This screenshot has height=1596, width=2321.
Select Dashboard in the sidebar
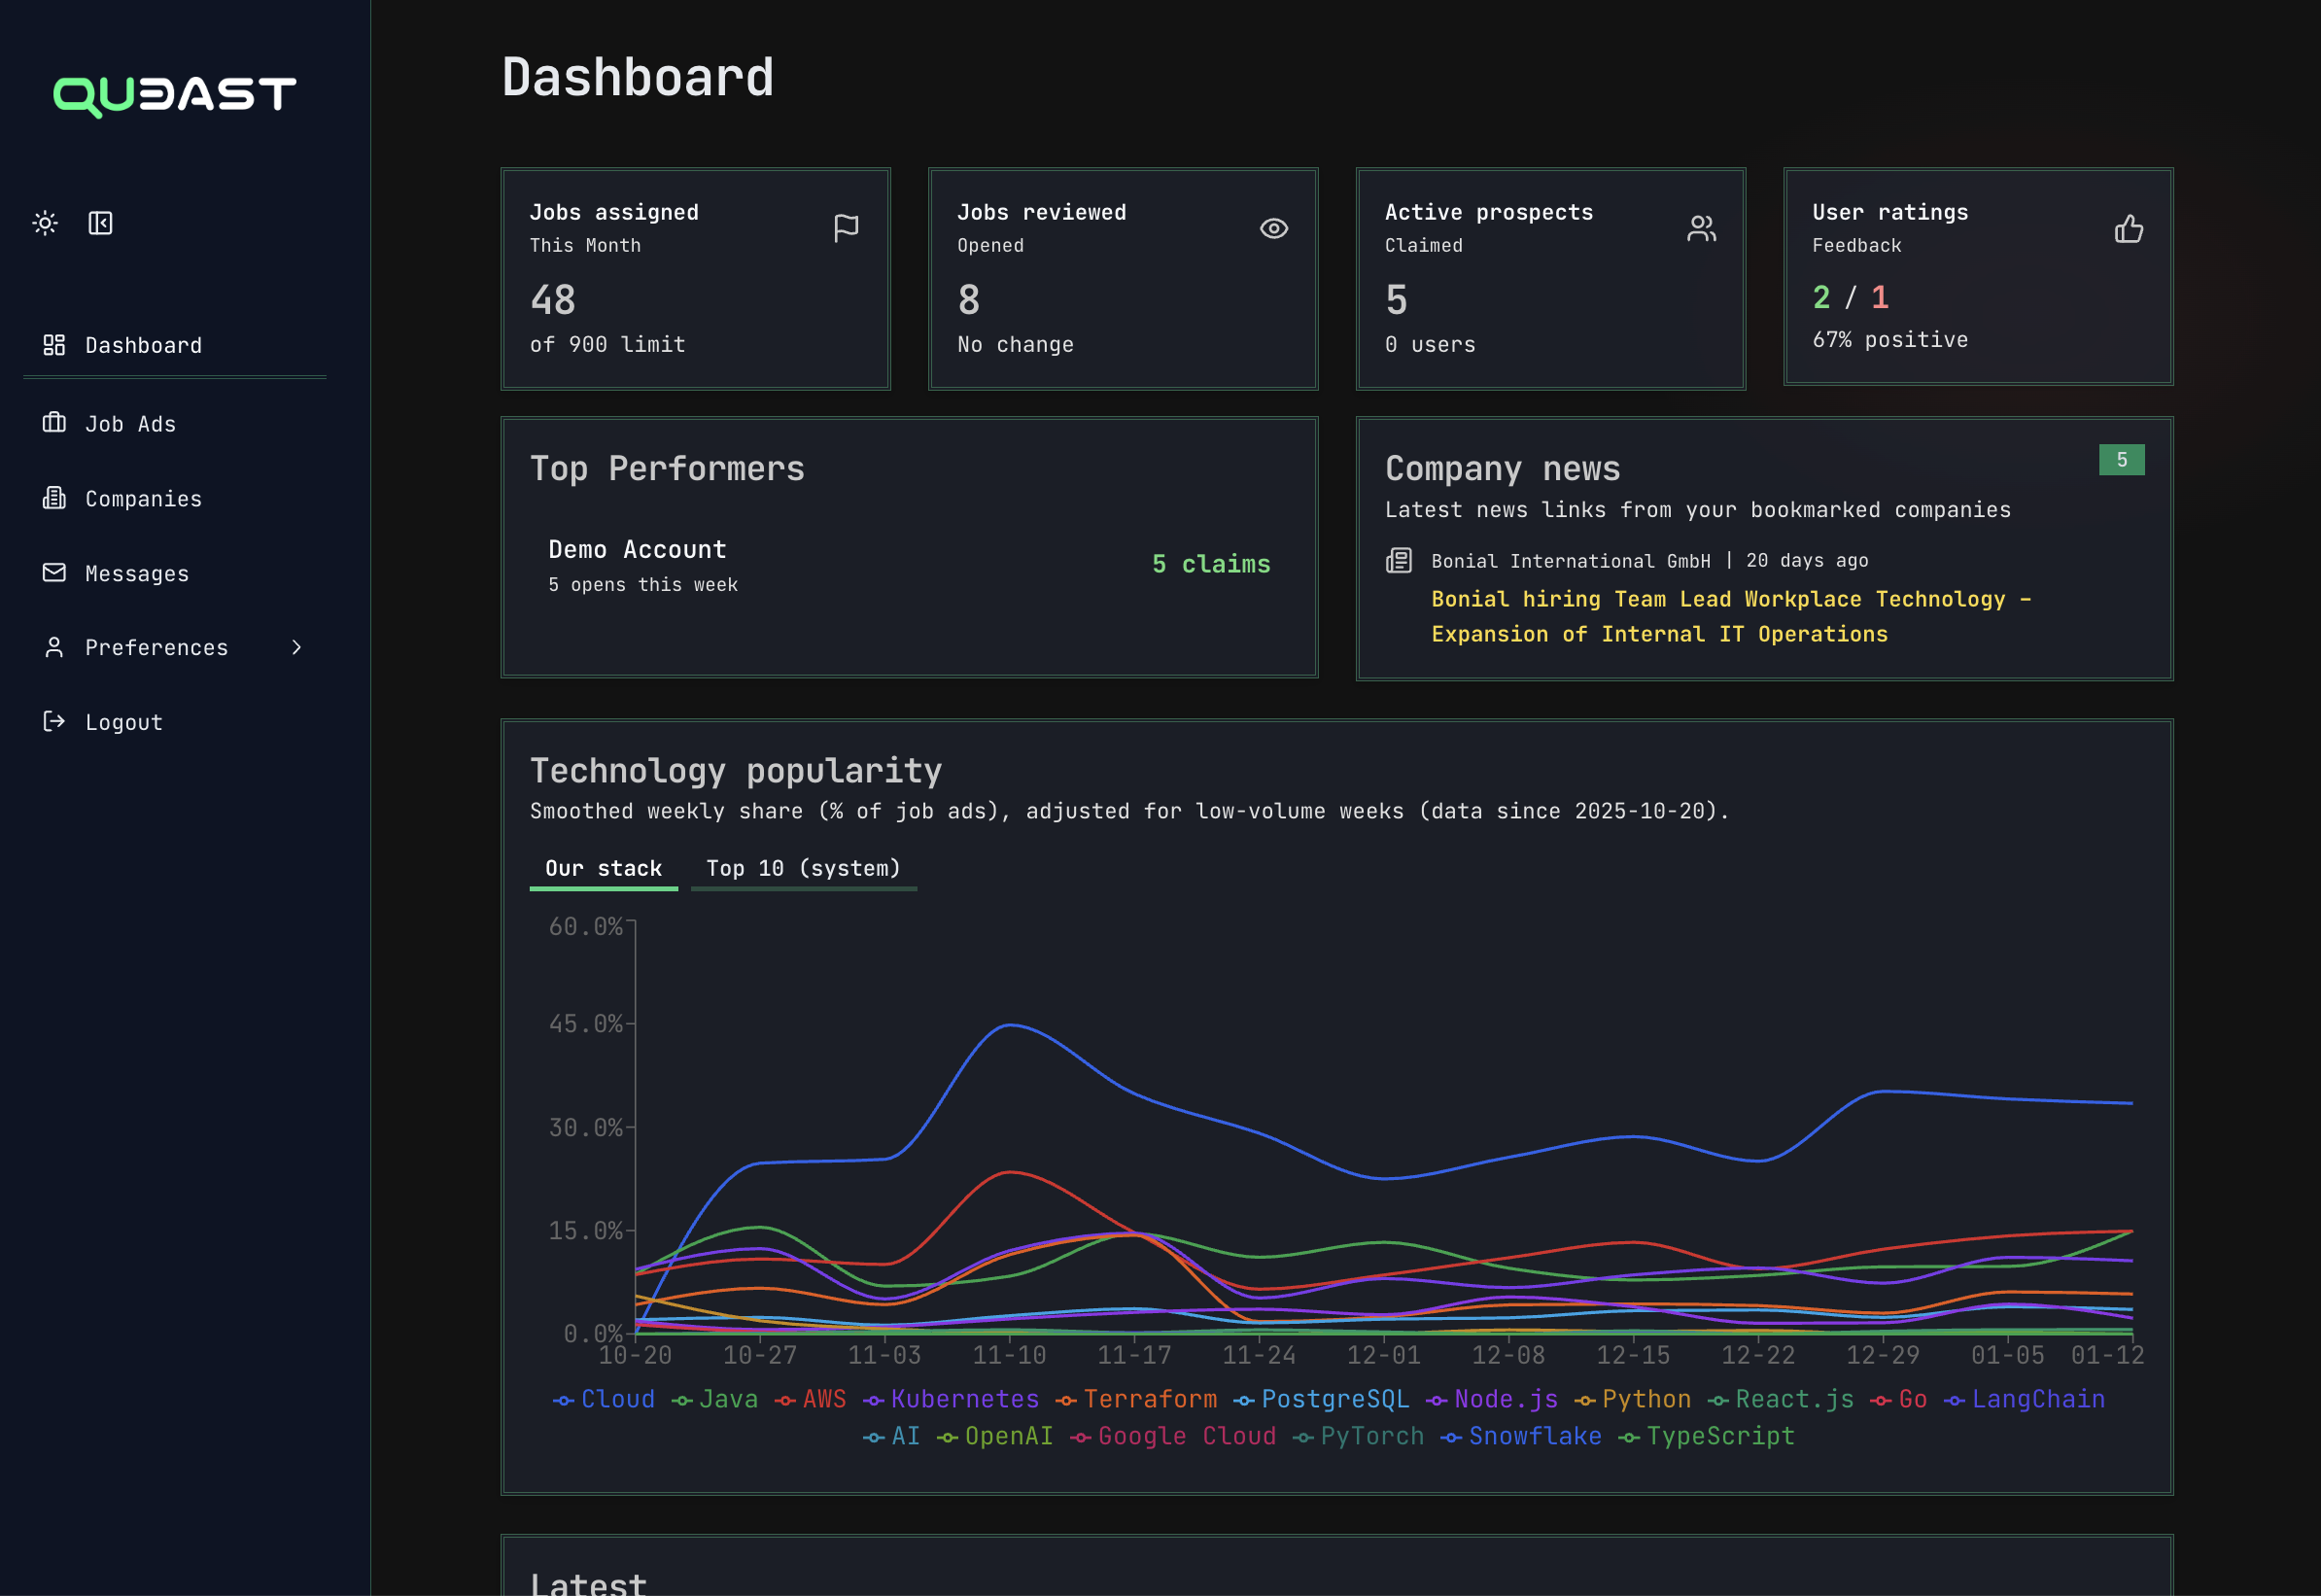(x=142, y=345)
